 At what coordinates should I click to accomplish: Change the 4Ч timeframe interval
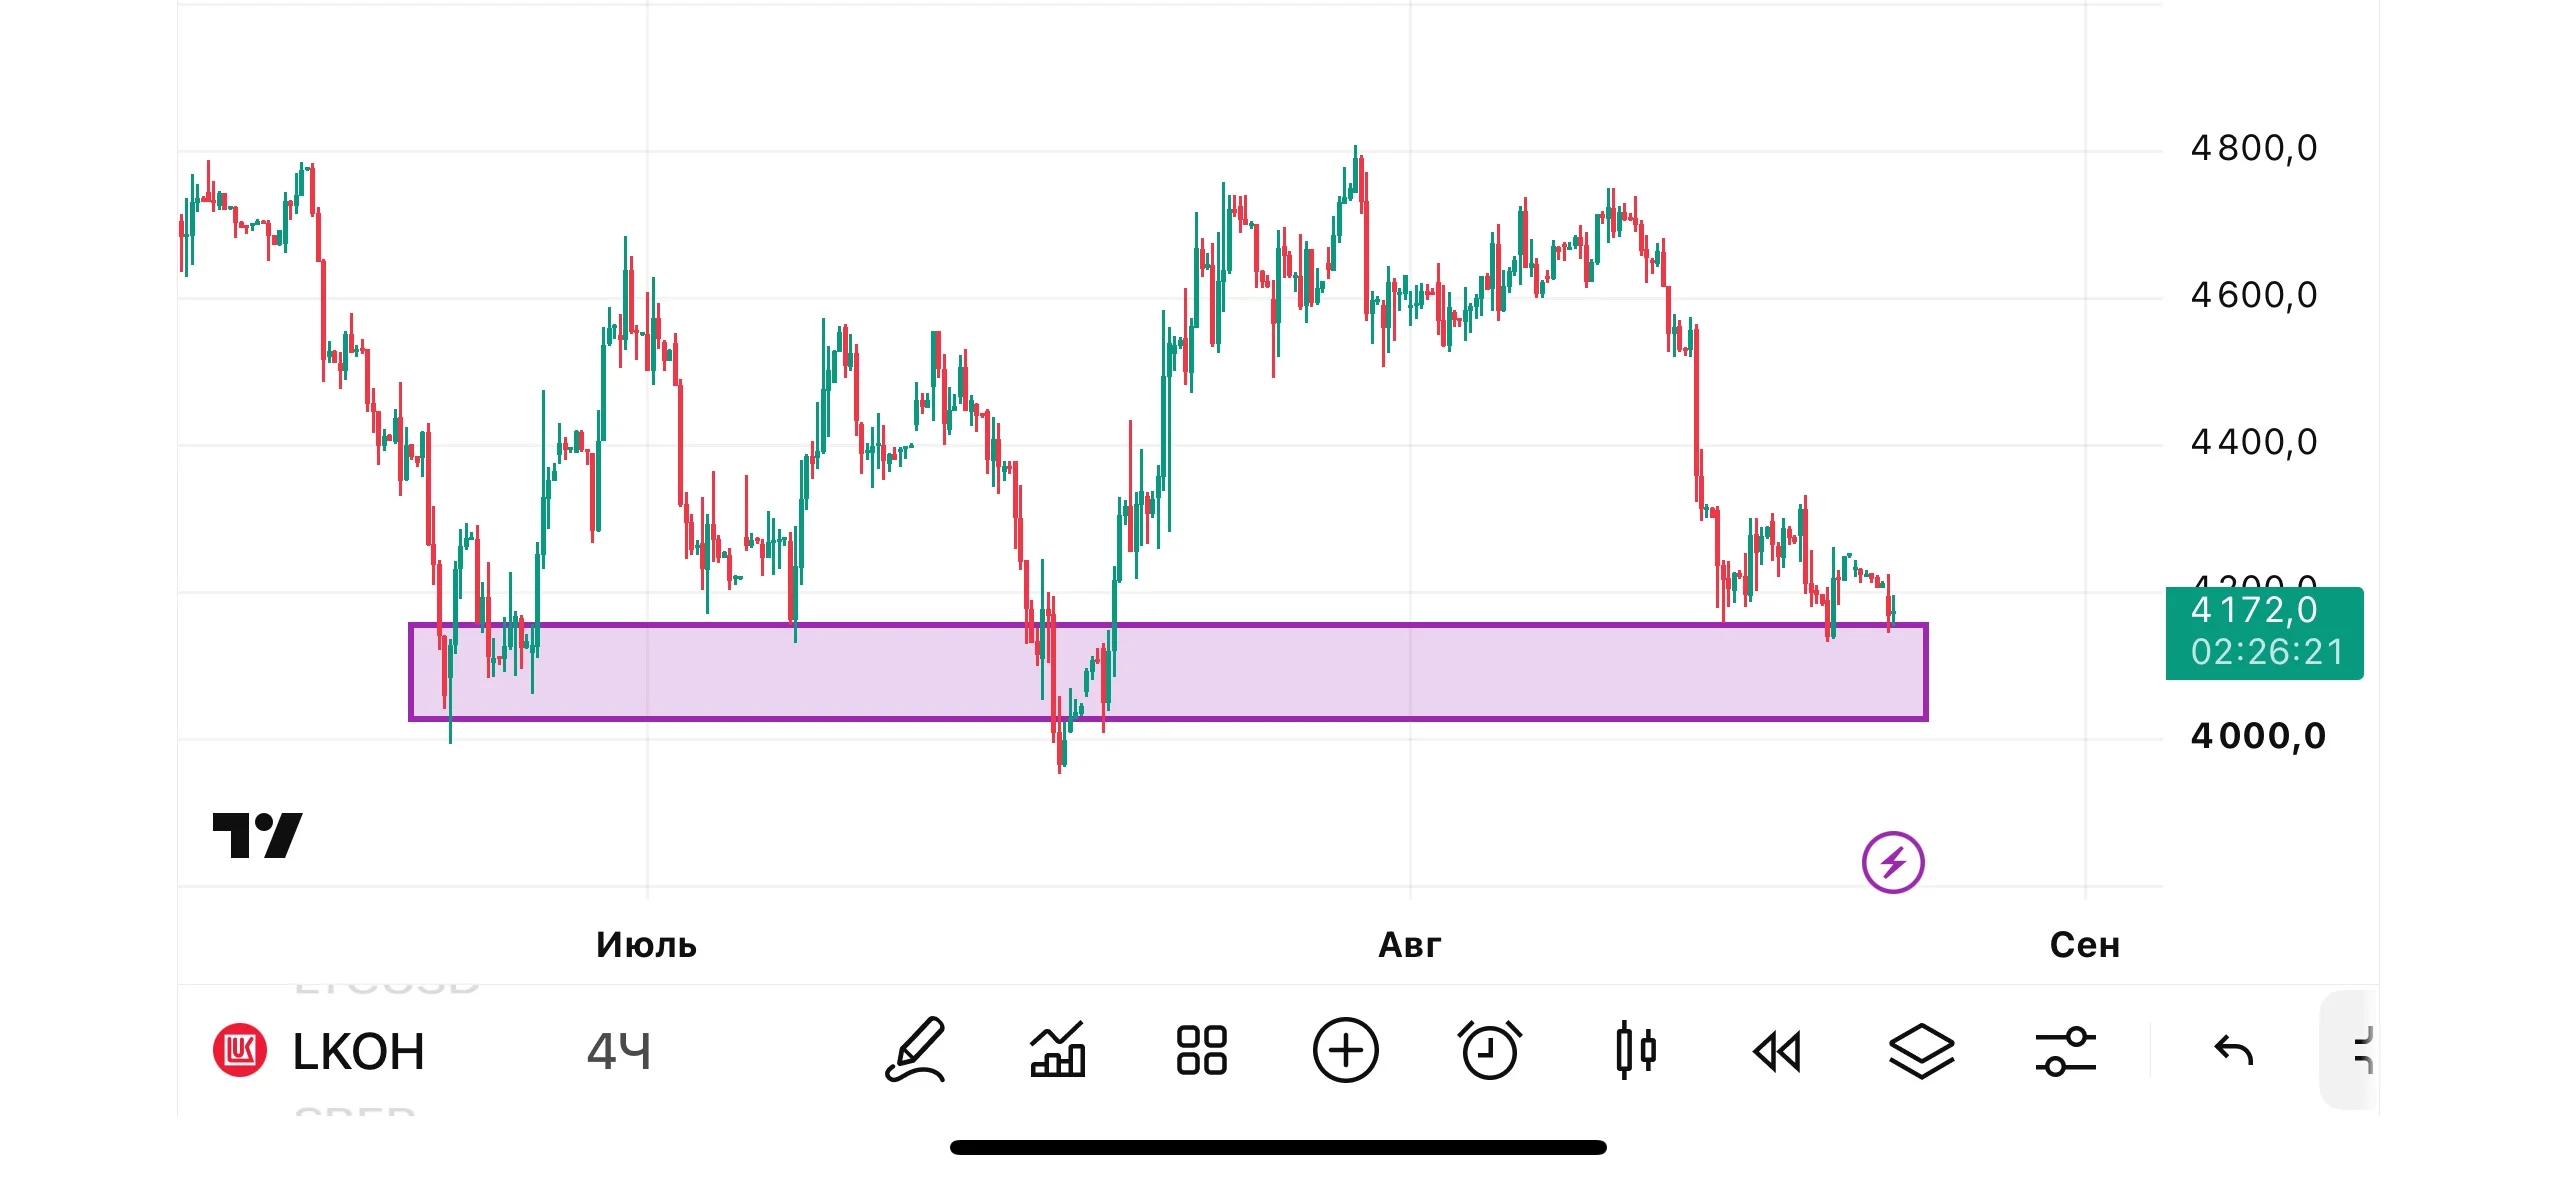click(618, 1052)
